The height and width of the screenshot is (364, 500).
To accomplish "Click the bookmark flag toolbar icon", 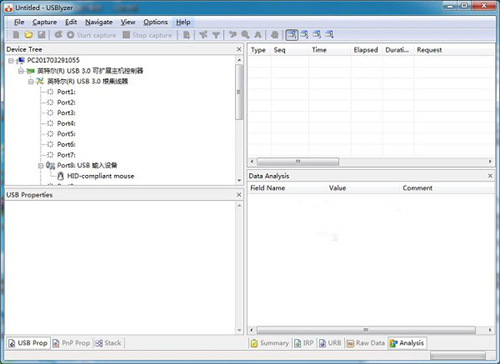I will click(233, 35).
